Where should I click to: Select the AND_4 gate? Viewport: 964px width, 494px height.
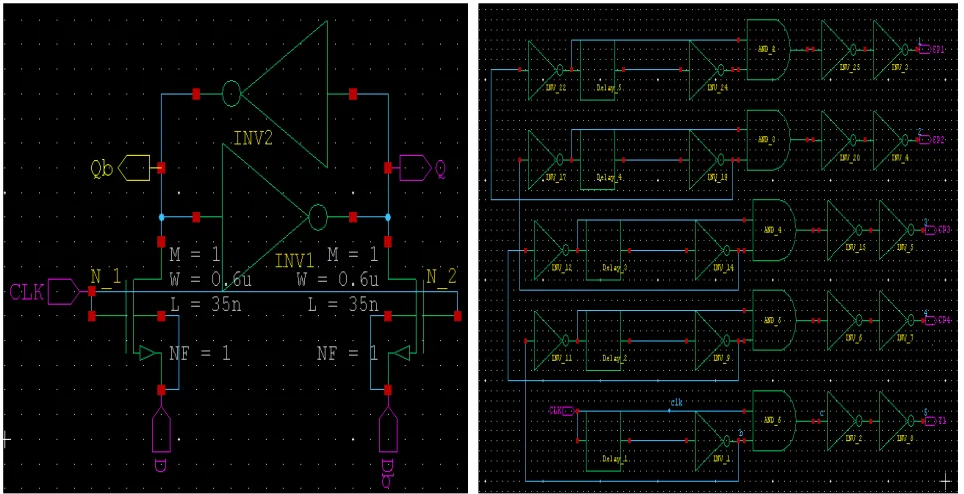coord(775,230)
